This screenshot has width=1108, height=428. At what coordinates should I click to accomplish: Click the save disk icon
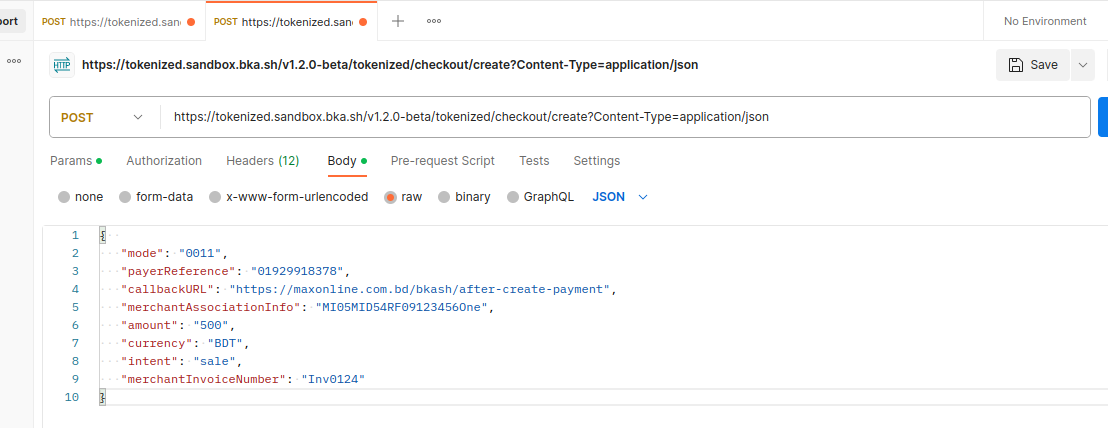click(x=1015, y=65)
